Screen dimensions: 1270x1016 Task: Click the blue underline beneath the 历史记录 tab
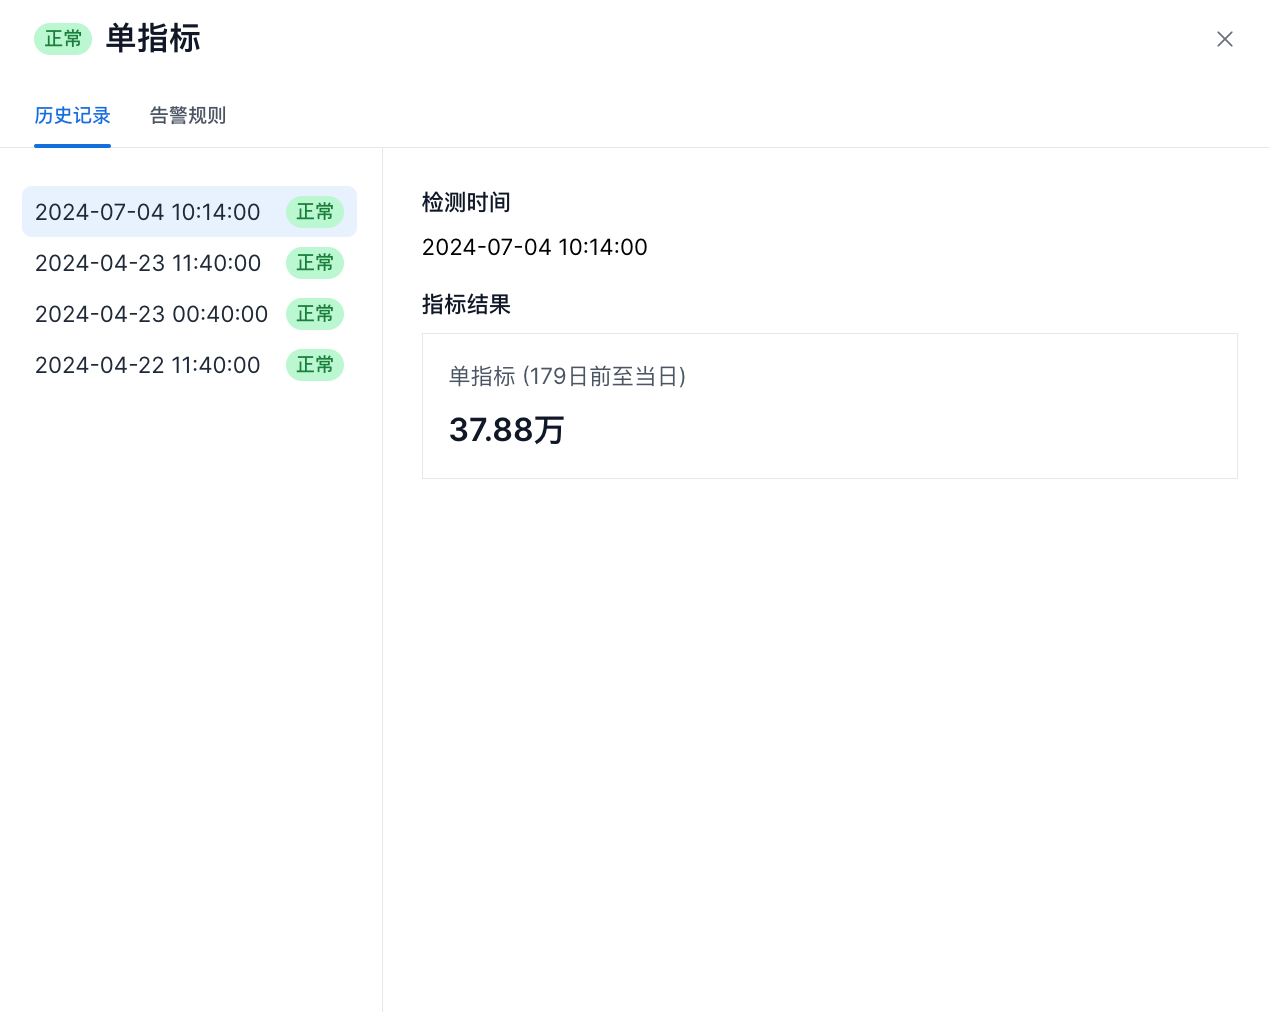pyautogui.click(x=72, y=146)
